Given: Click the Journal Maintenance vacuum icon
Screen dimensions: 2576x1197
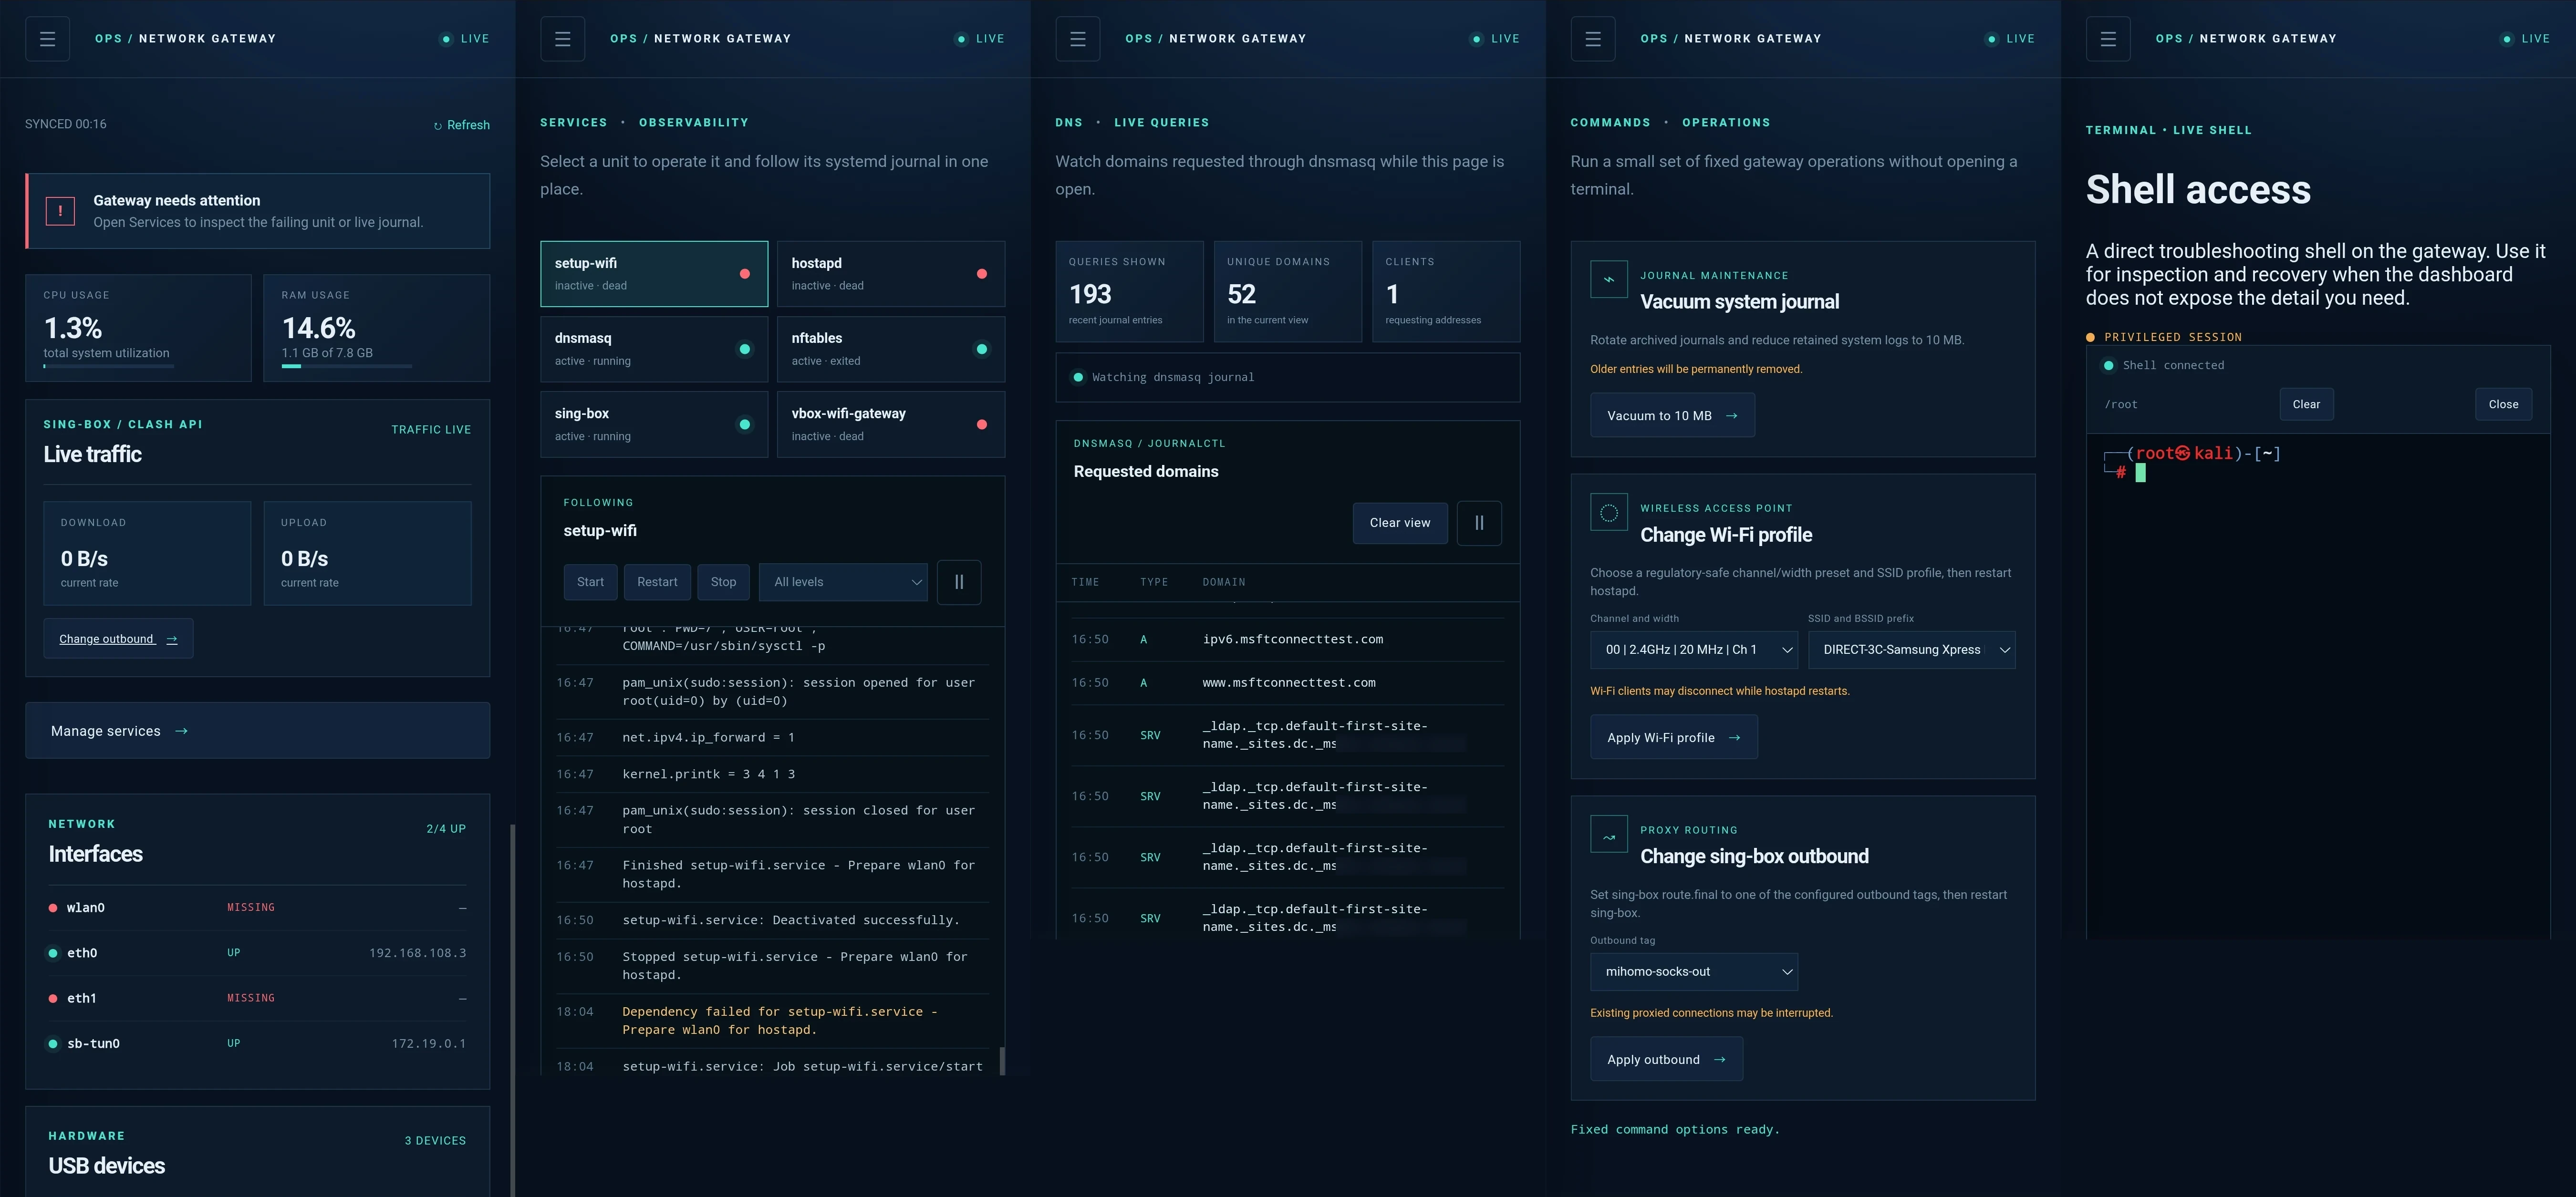Looking at the screenshot, I should click(x=1609, y=279).
